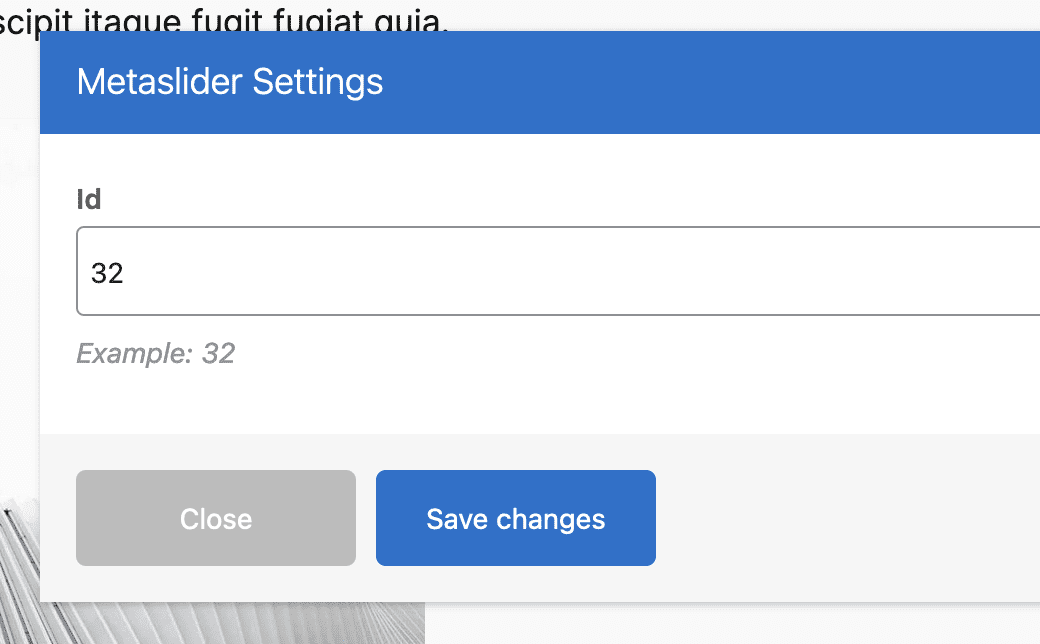Click the "Example: 32" hint text

(155, 353)
